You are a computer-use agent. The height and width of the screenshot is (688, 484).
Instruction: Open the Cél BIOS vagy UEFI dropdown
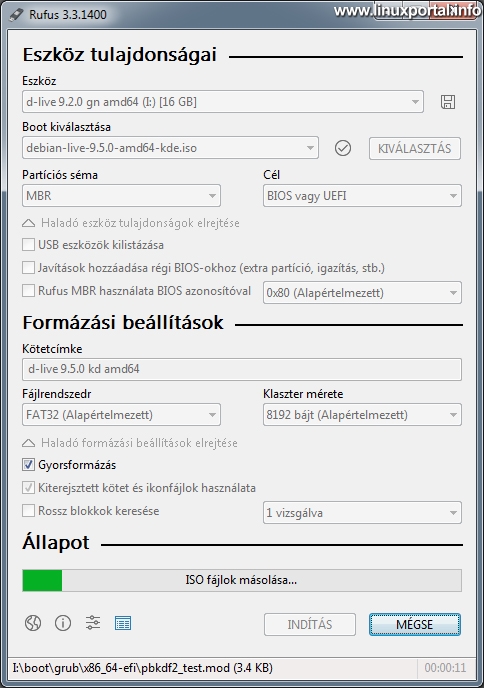[x=362, y=195]
